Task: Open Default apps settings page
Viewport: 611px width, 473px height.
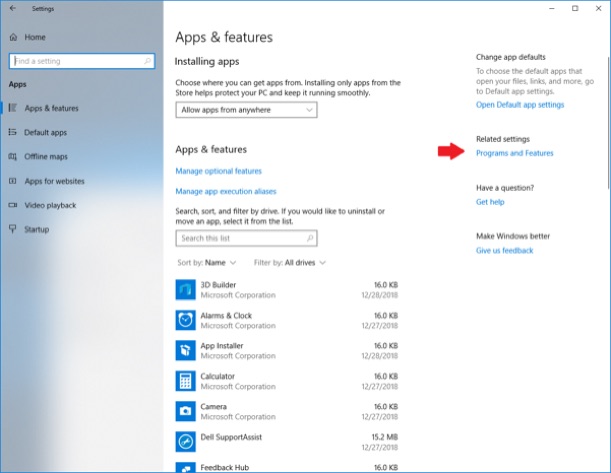Action: [x=46, y=132]
